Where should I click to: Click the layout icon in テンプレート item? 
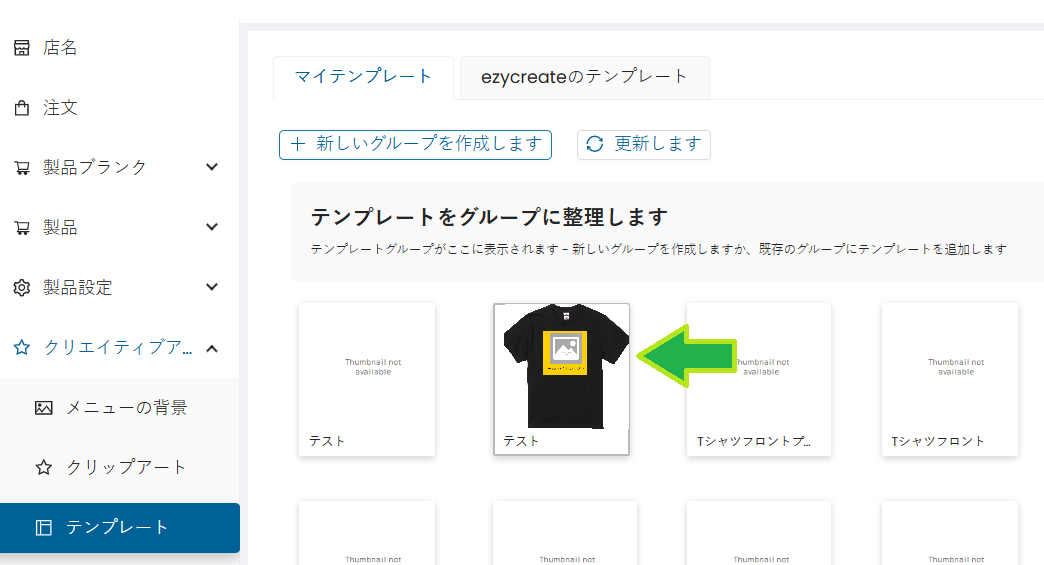[x=43, y=528]
